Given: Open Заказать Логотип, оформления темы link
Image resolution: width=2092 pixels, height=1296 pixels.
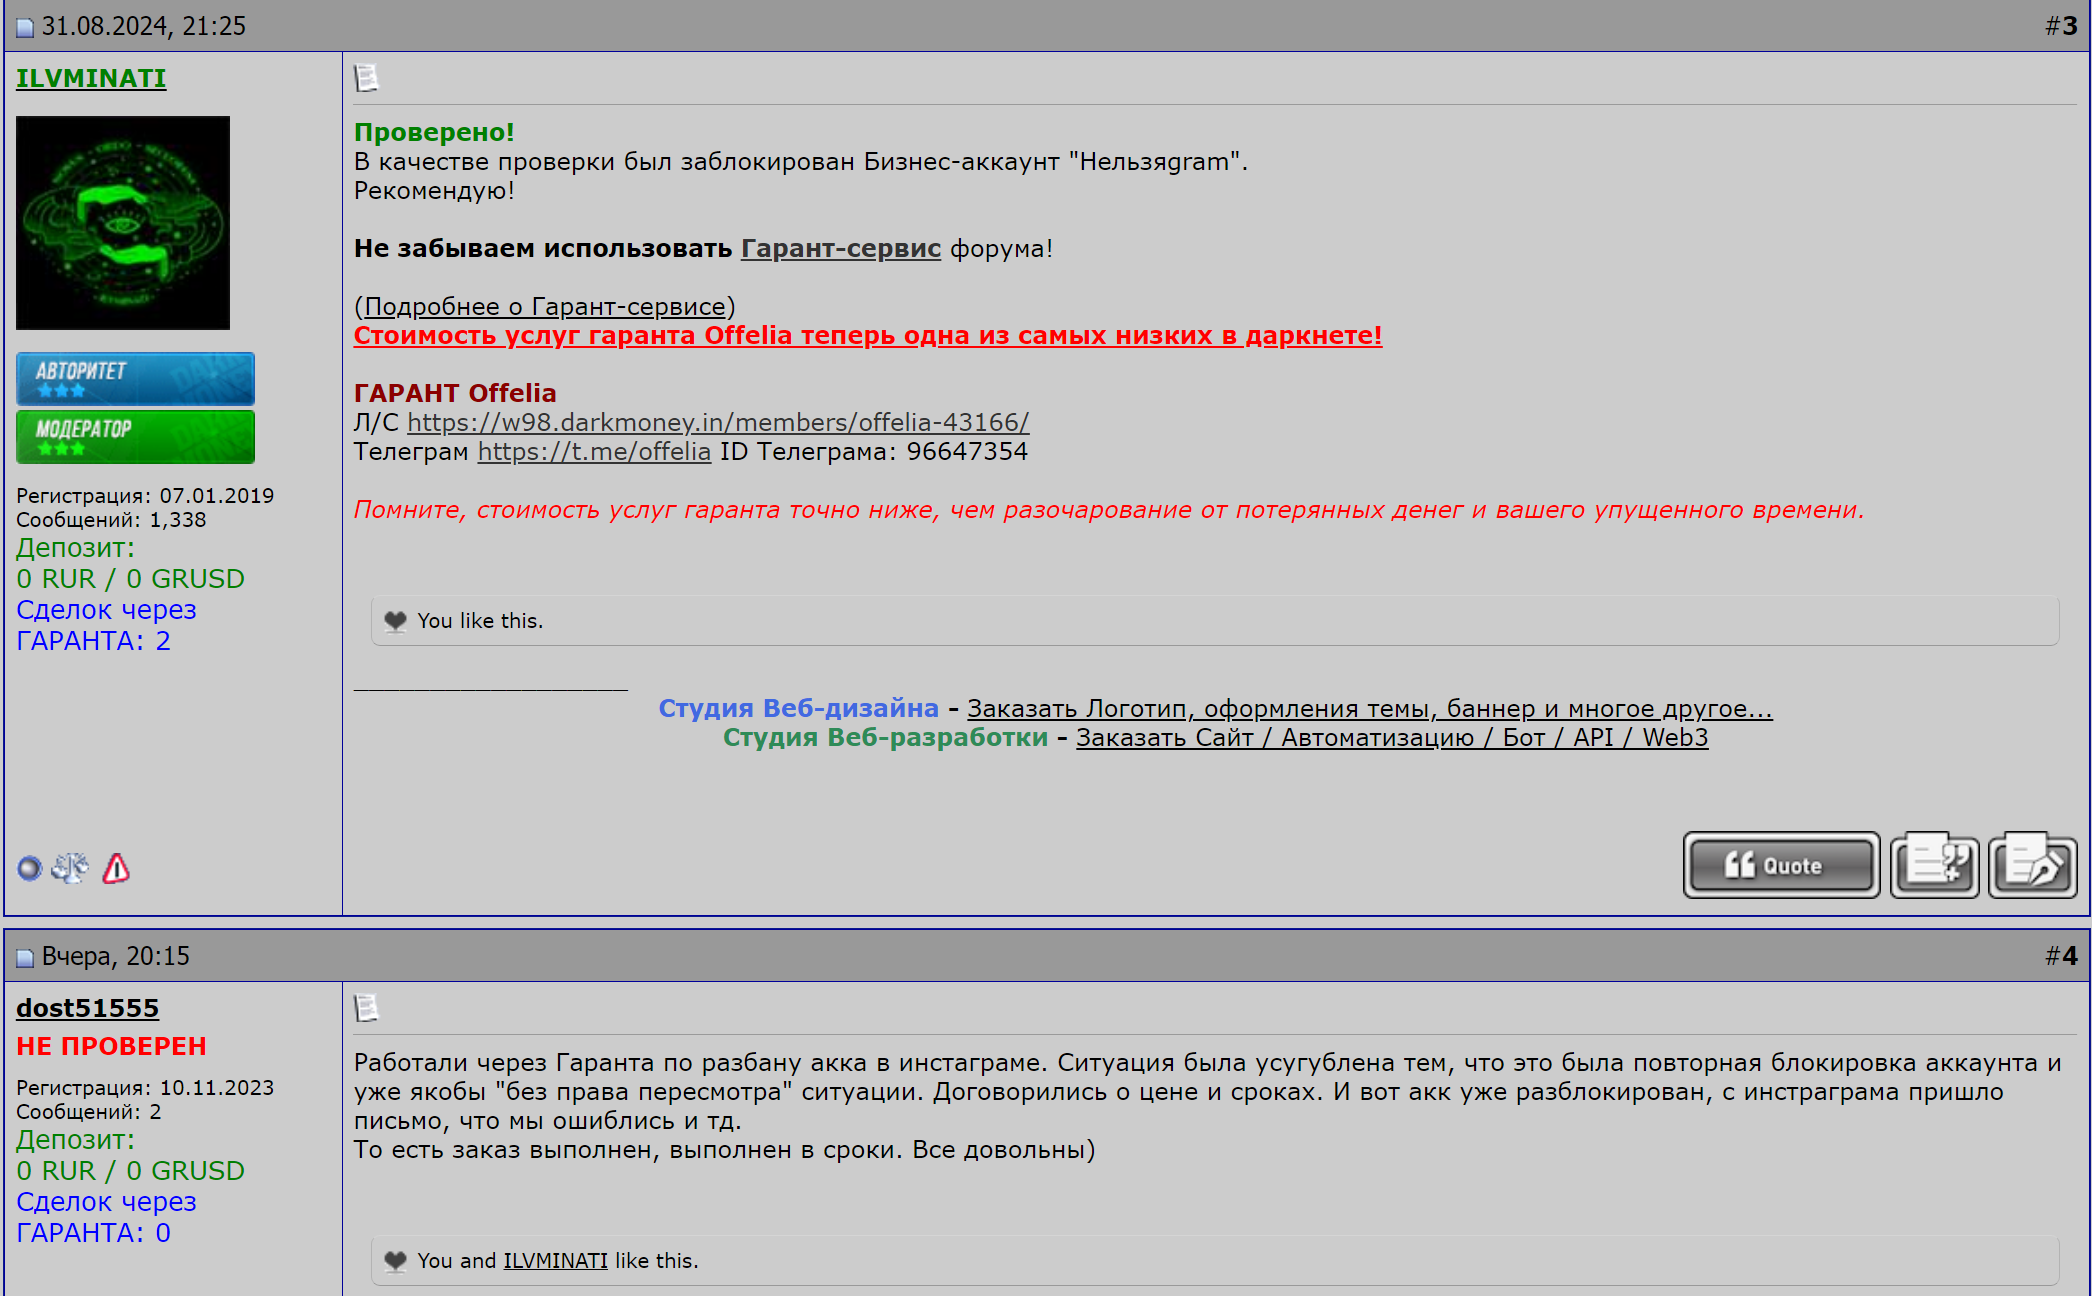Looking at the screenshot, I should 1370,708.
